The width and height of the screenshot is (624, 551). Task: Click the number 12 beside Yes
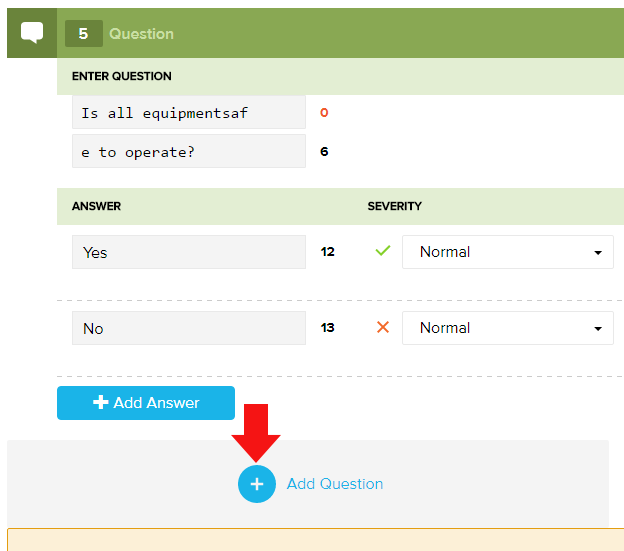tap(327, 252)
